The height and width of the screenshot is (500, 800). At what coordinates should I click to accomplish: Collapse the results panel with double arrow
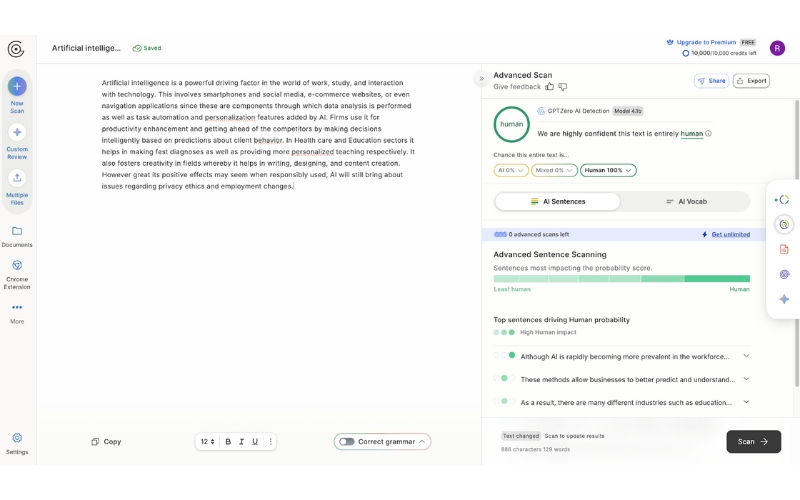point(481,79)
